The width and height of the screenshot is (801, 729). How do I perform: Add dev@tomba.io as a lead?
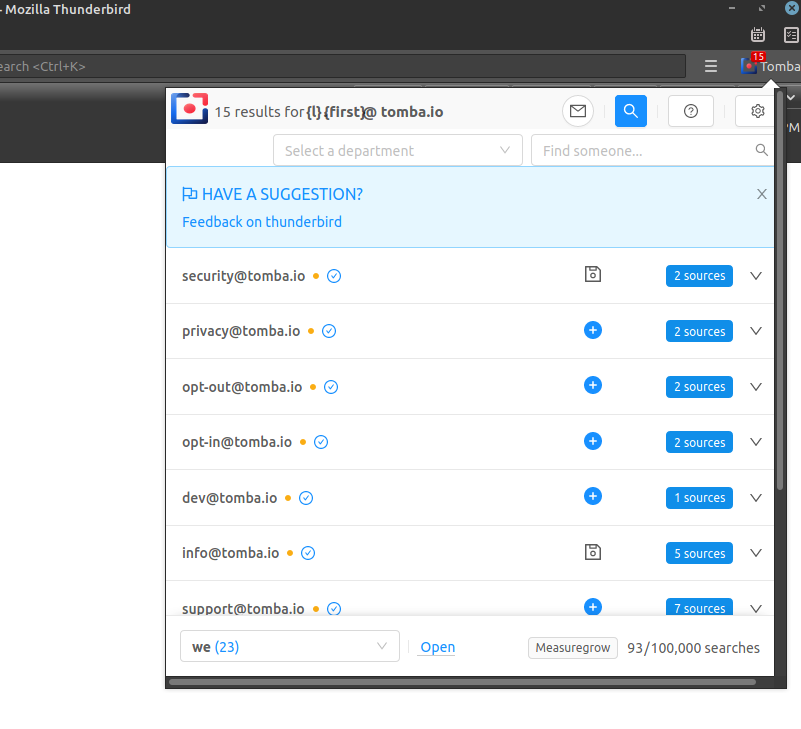(x=593, y=496)
